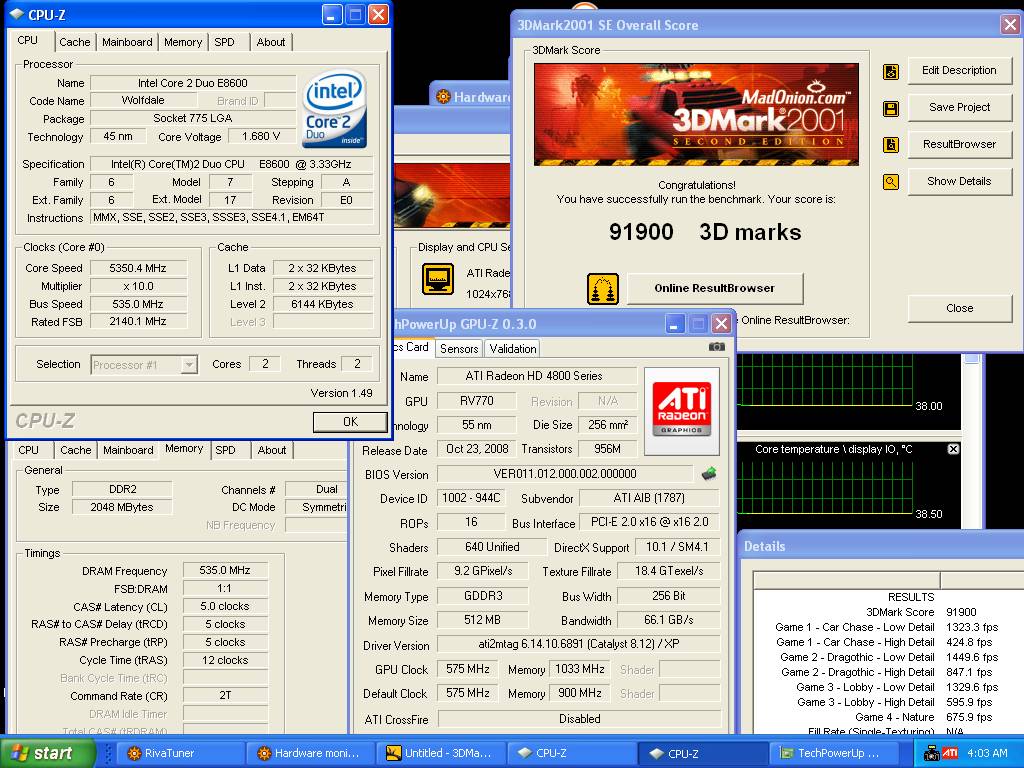
Task: Click the BIOS save chip icon in GPU-Z
Action: pos(709,473)
